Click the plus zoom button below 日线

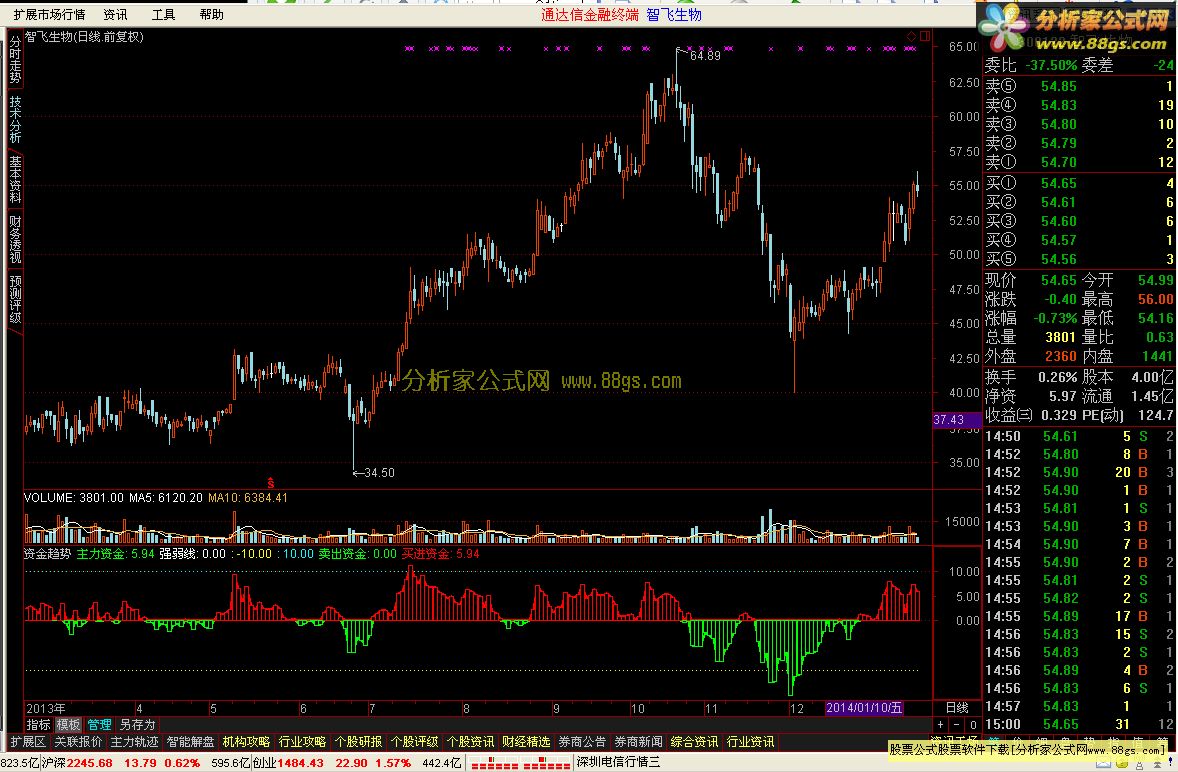pos(940,725)
